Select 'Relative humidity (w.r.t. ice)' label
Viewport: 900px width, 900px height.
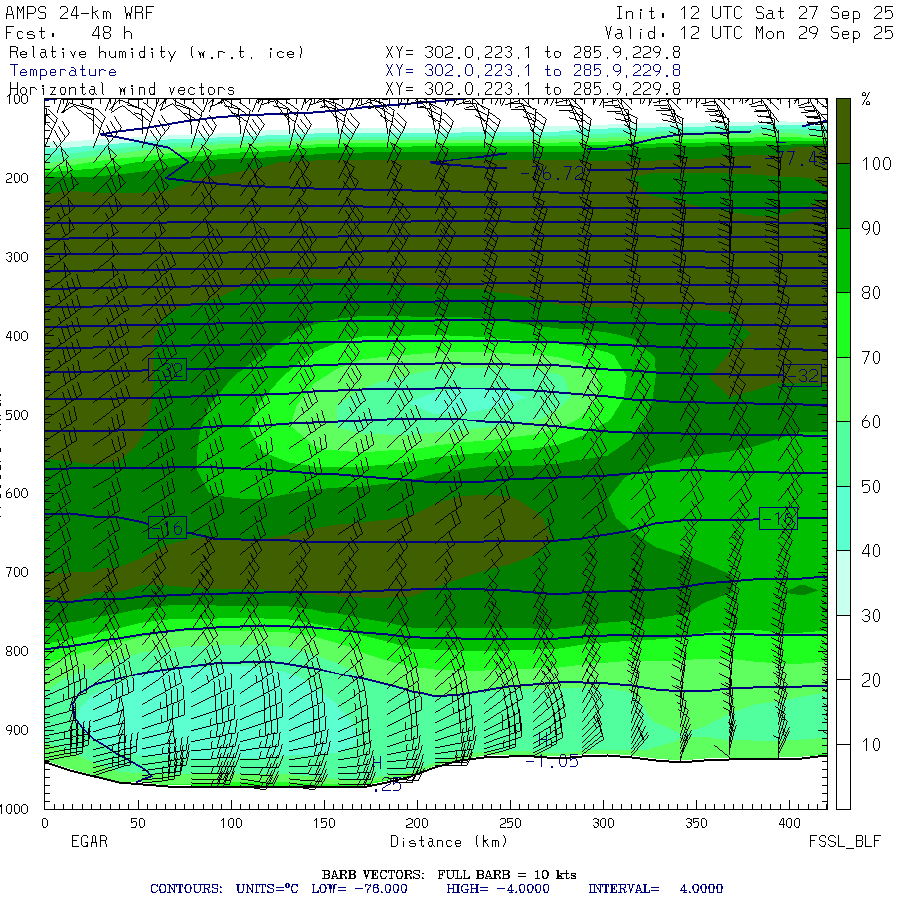click(x=156, y=53)
